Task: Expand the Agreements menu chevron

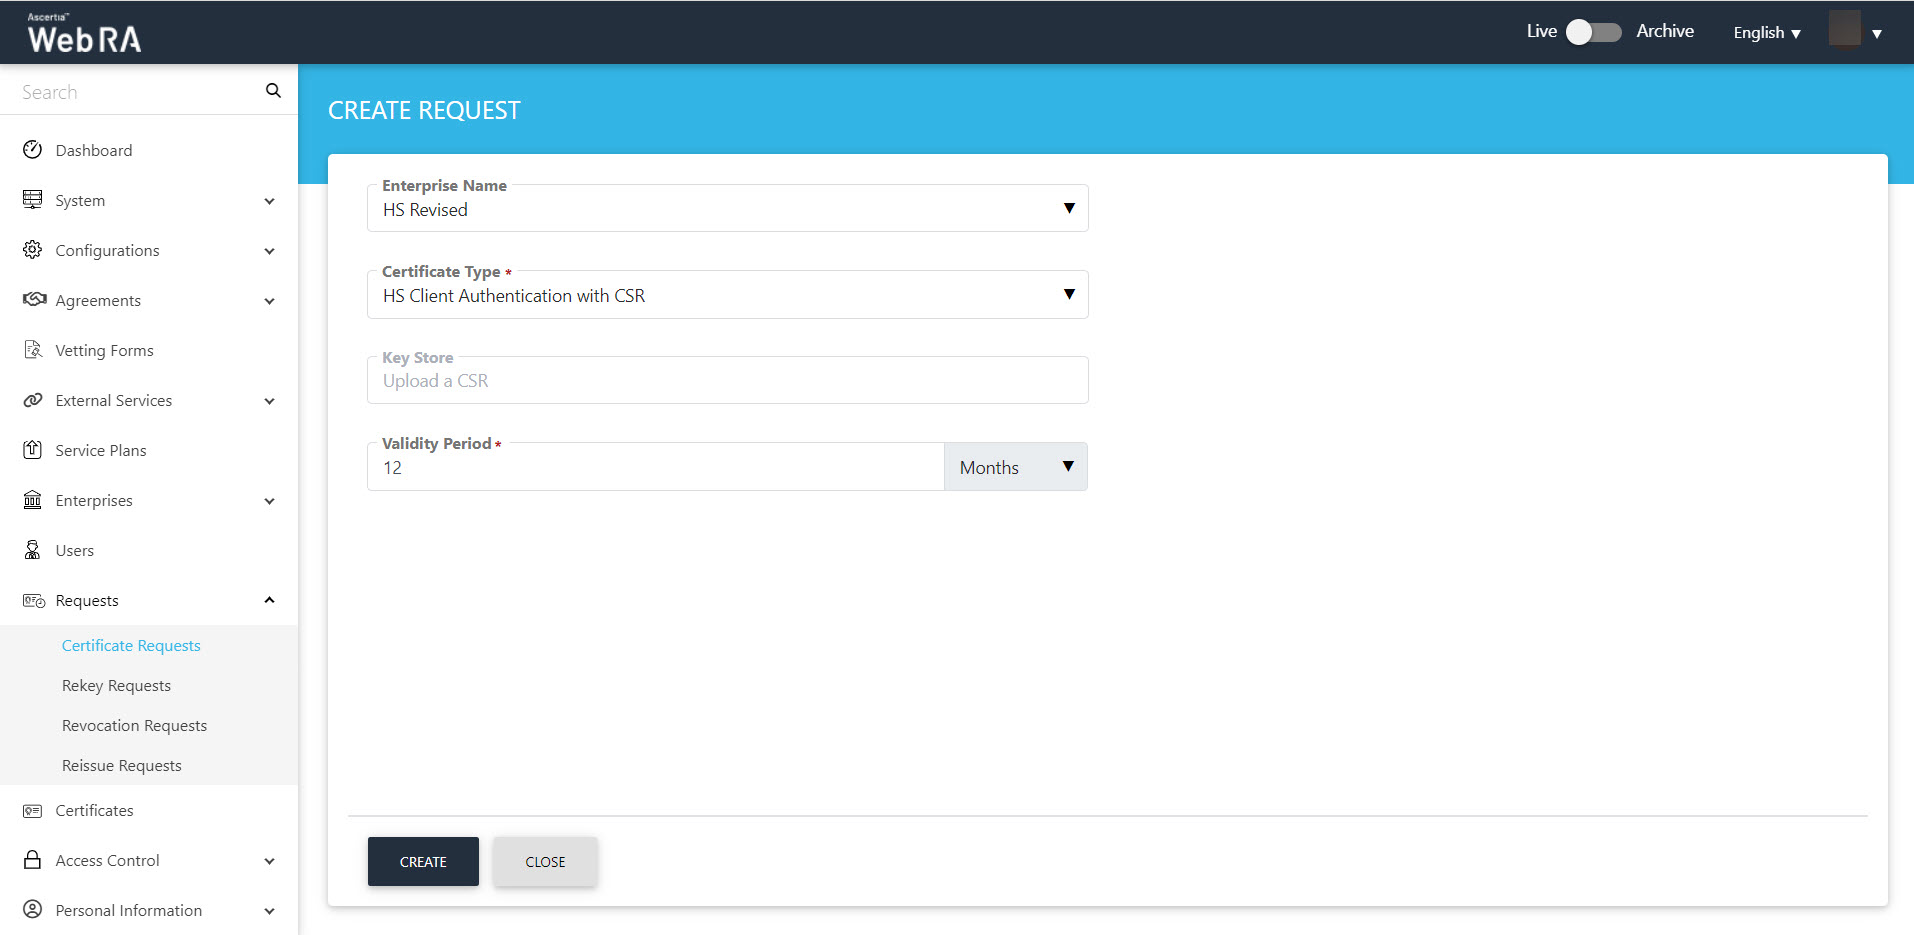Action: pyautogui.click(x=269, y=301)
